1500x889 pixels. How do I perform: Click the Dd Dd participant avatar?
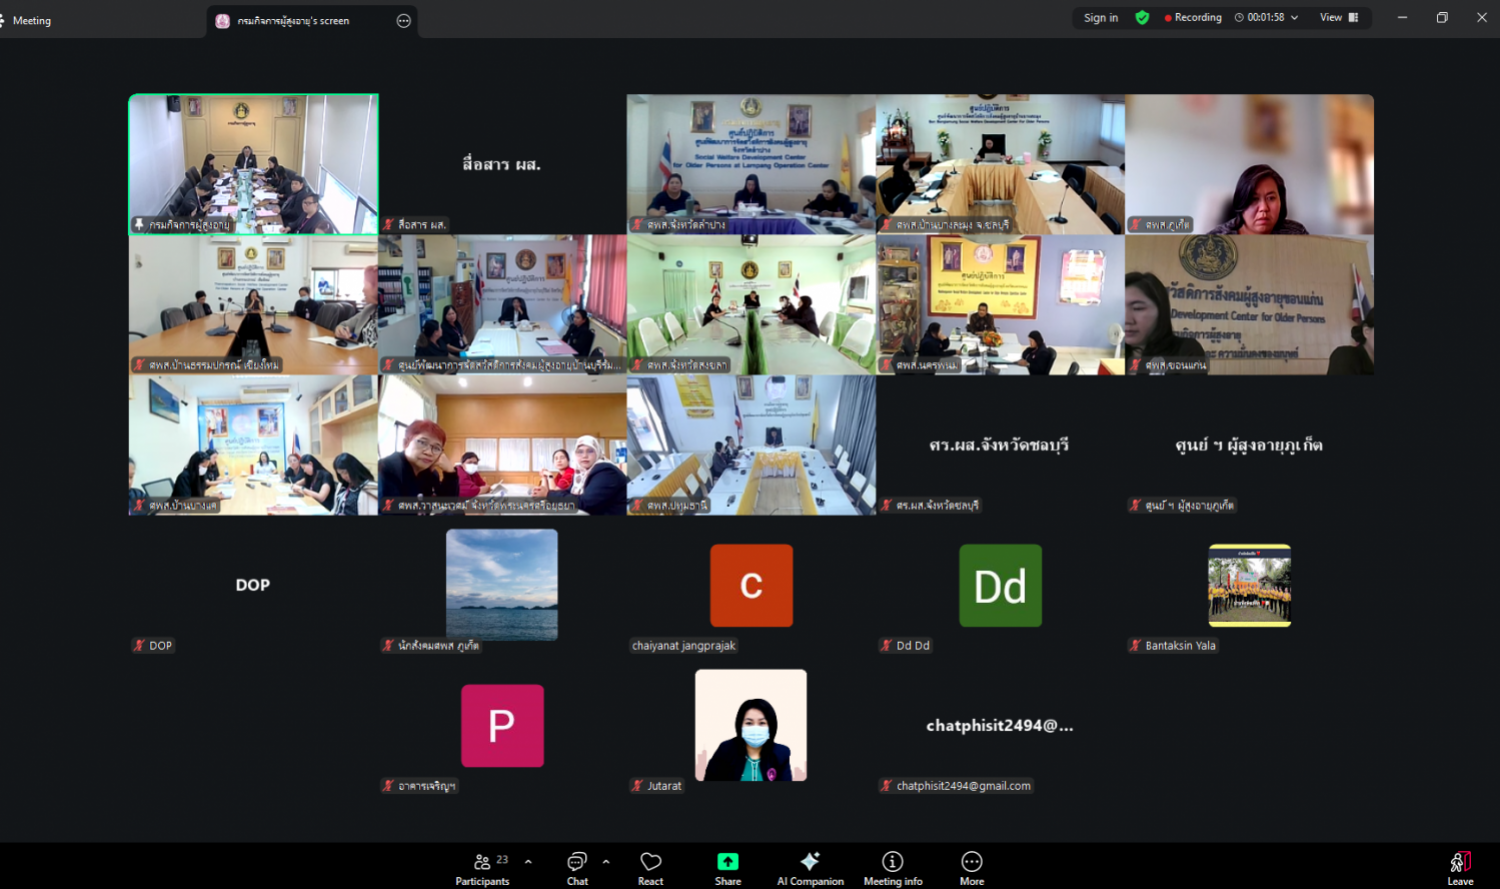point(1000,586)
